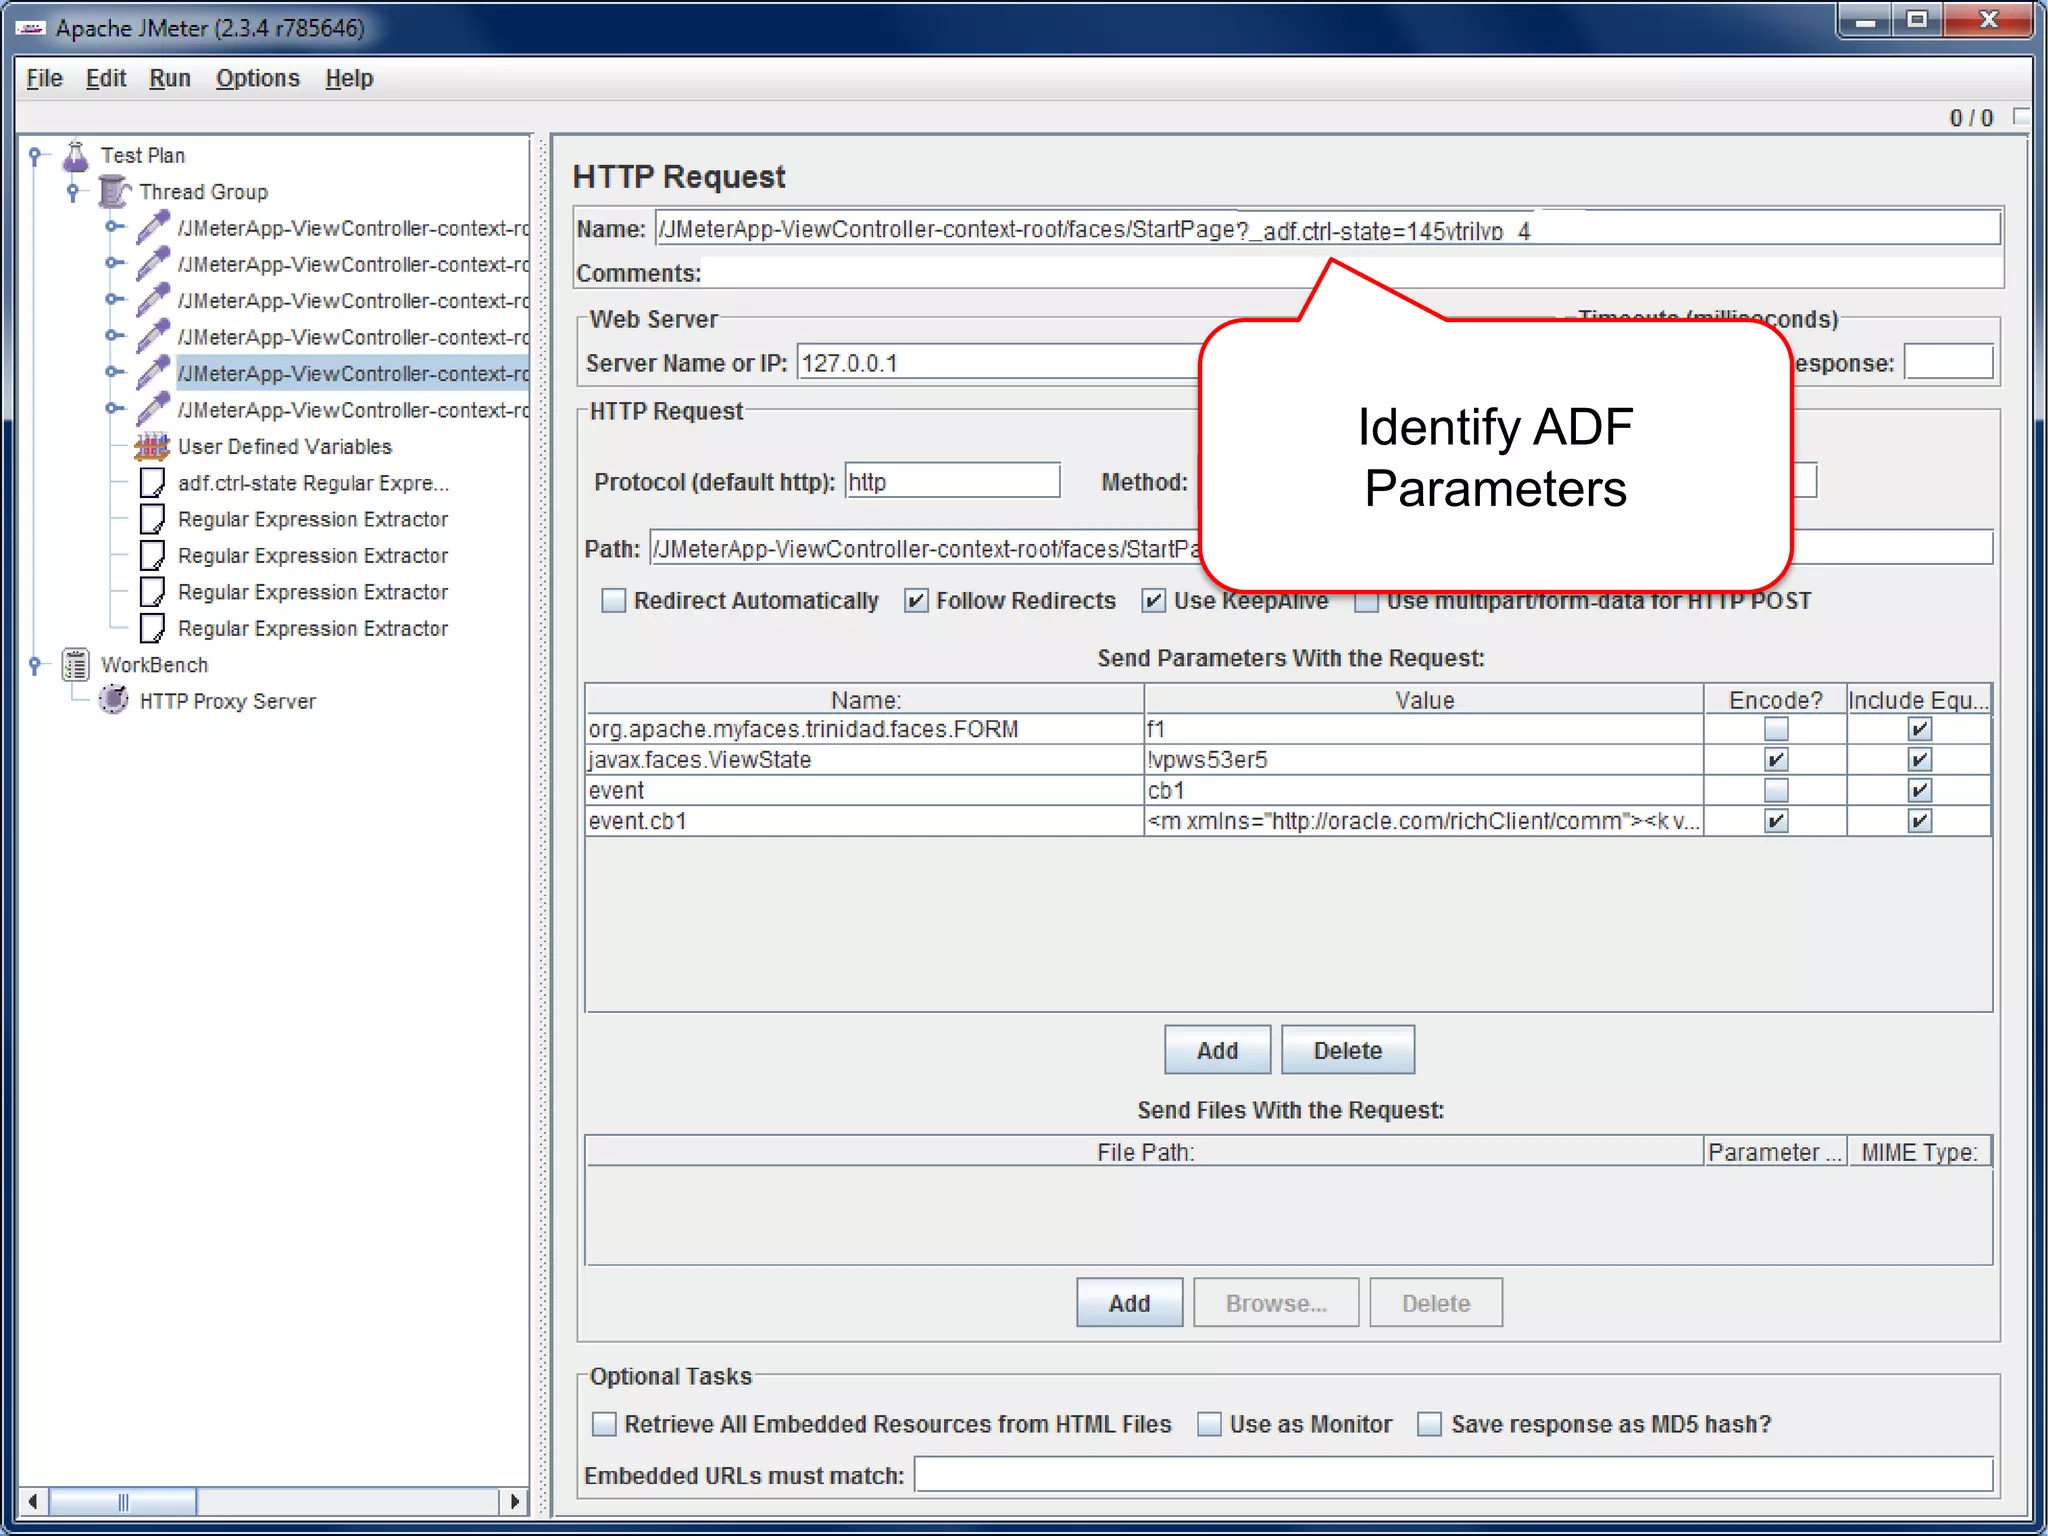The image size is (2048, 1536).
Task: Click the Test Plan flask icon
Action: [76, 156]
